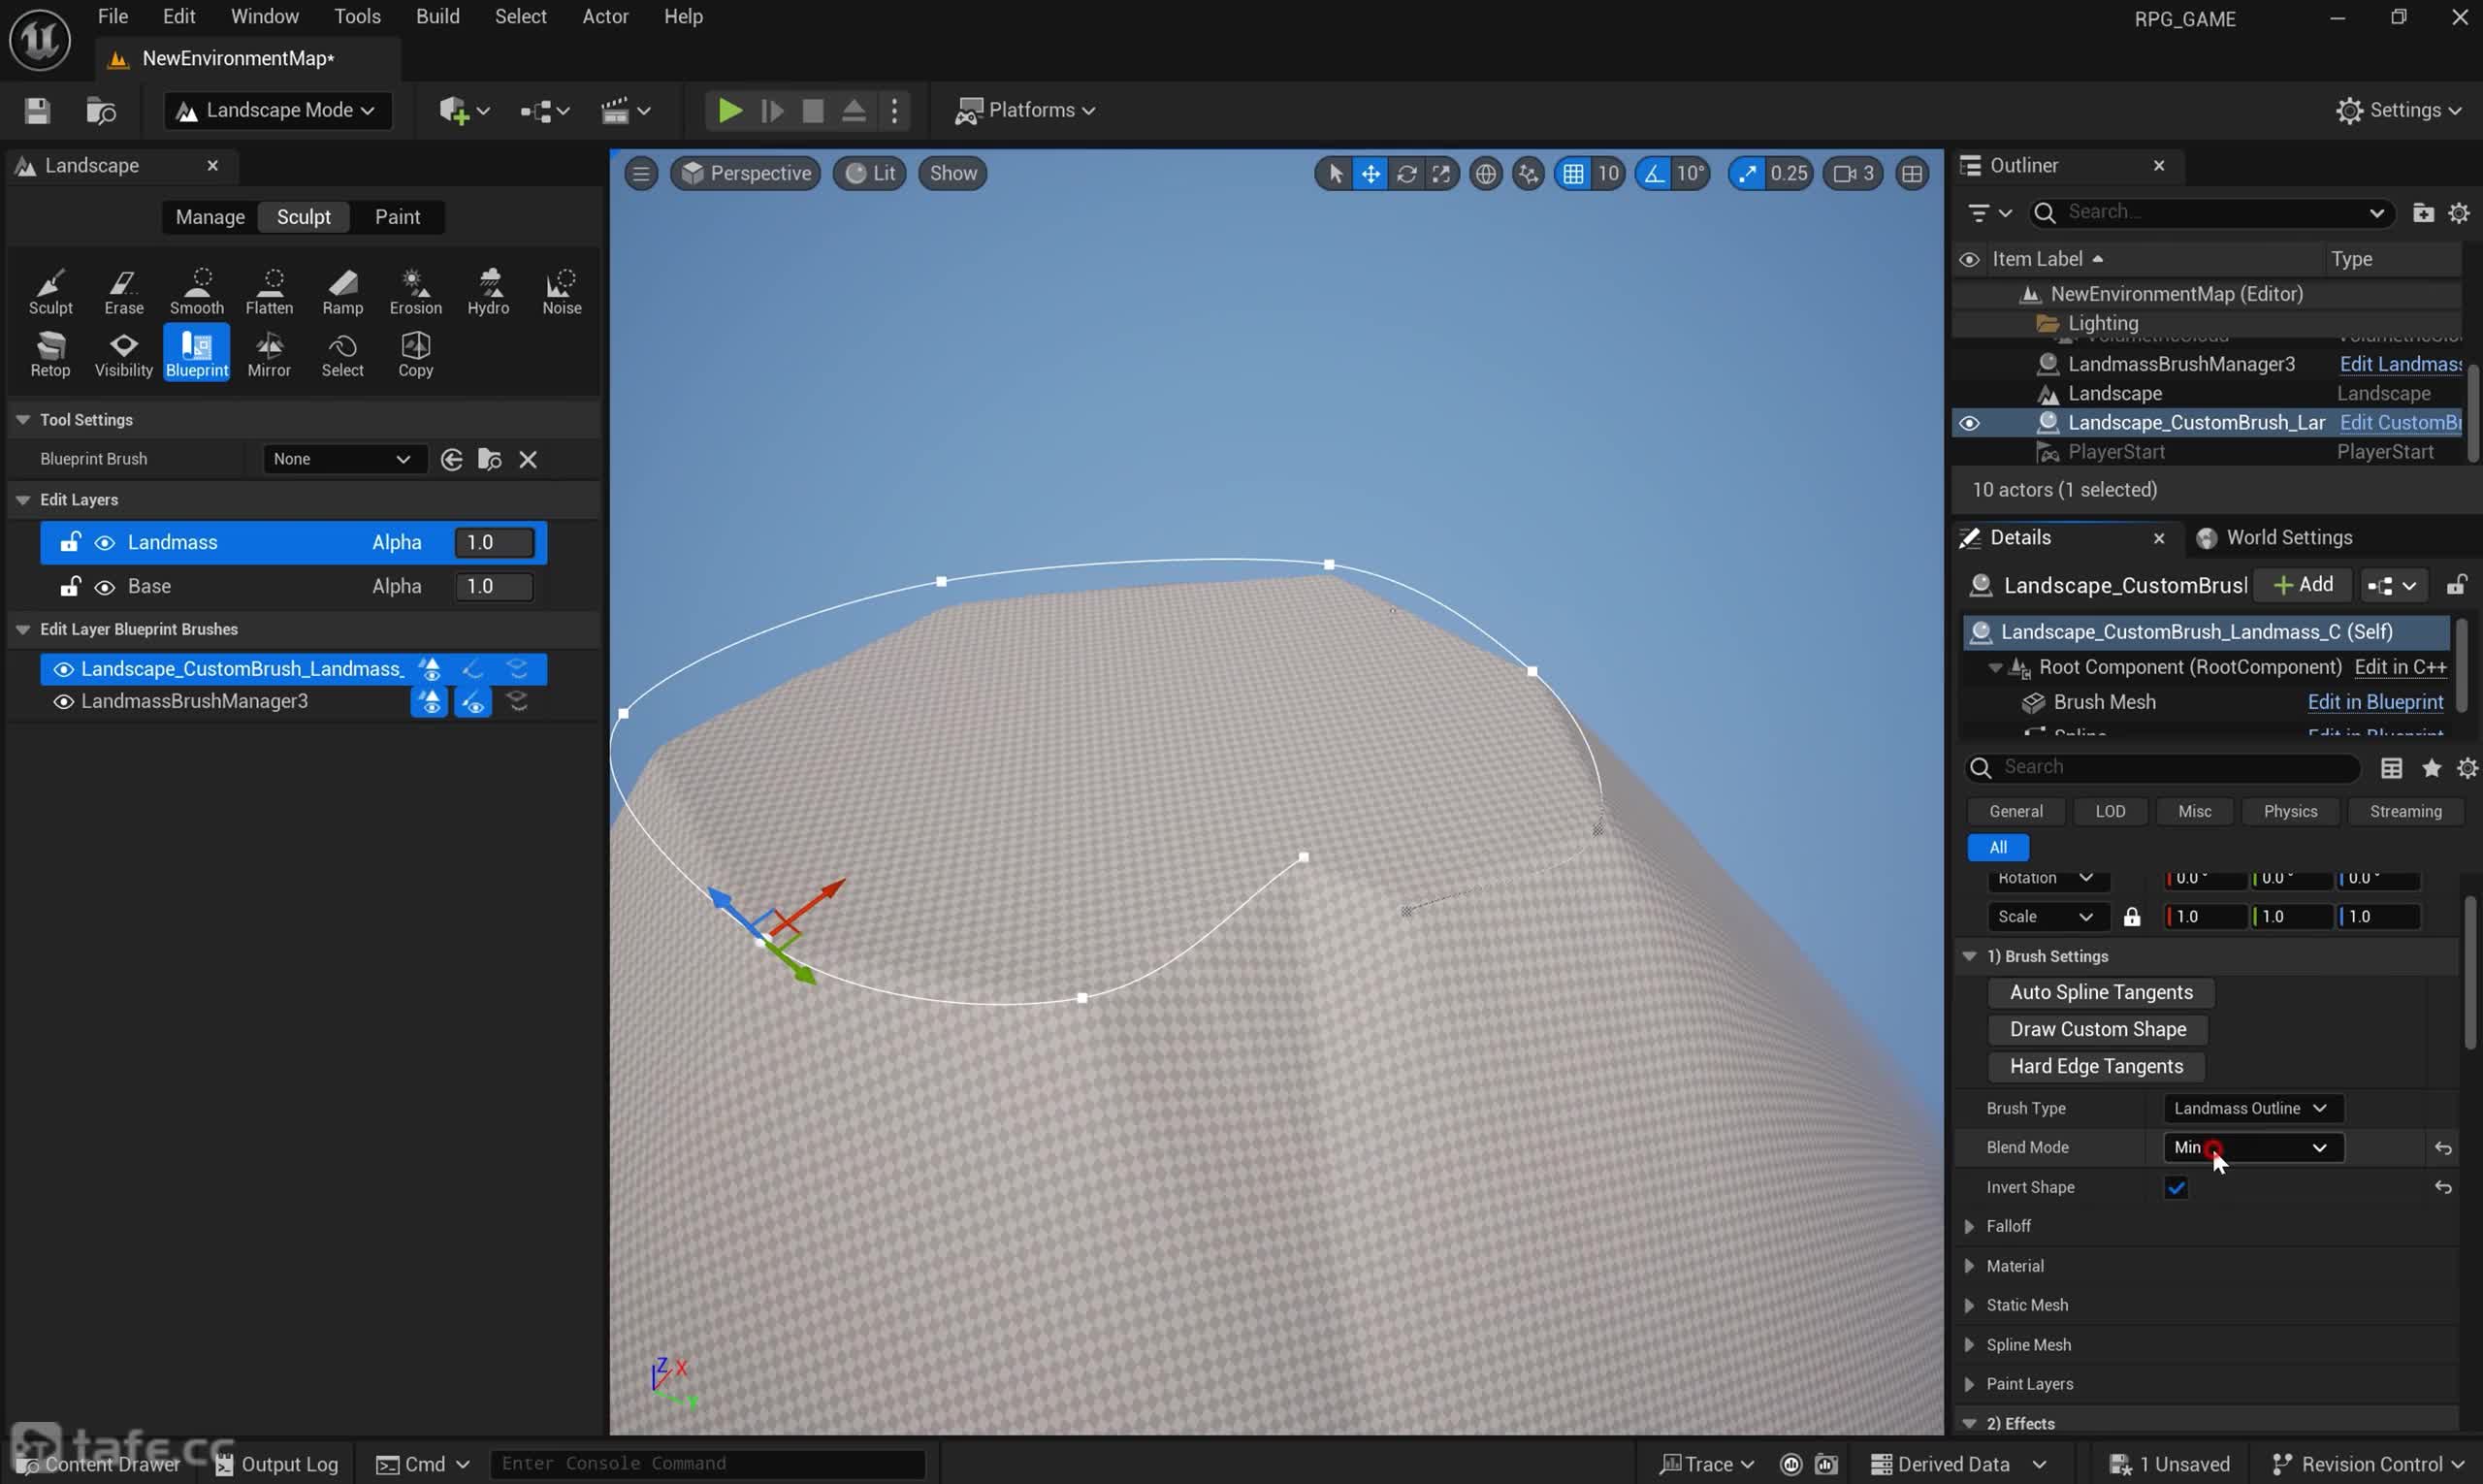
Task: Uncheck the Invert Shape checkbox
Action: tap(2176, 1188)
